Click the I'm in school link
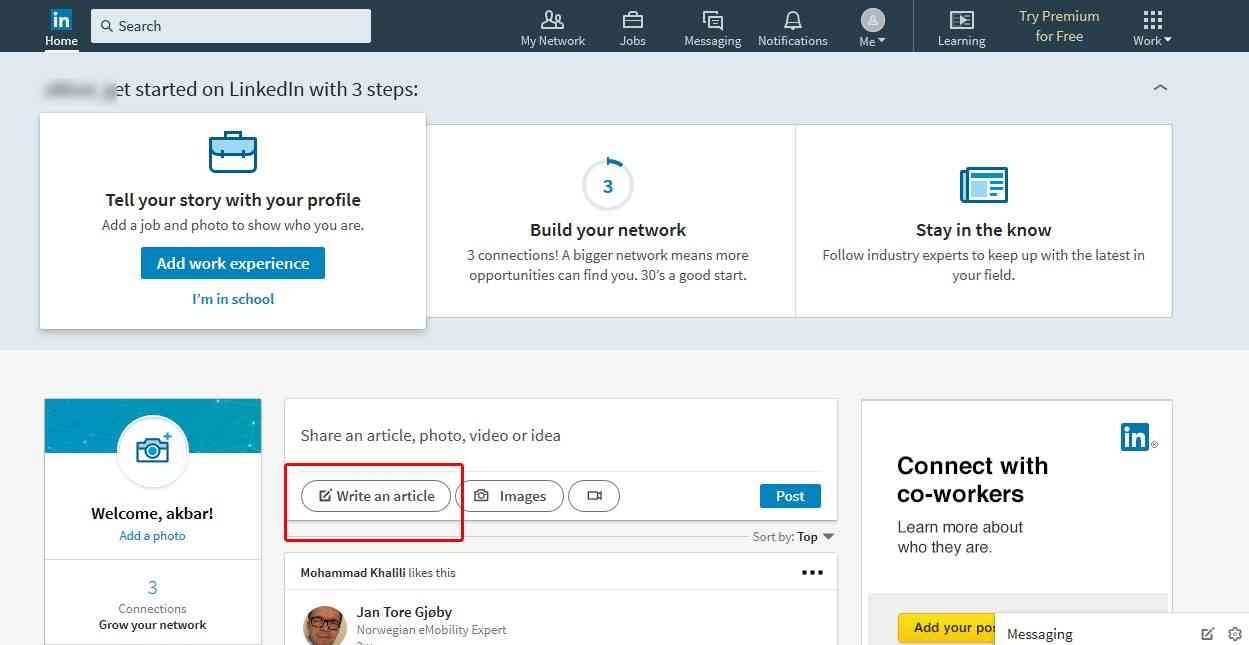Image resolution: width=1249 pixels, height=645 pixels. click(233, 299)
